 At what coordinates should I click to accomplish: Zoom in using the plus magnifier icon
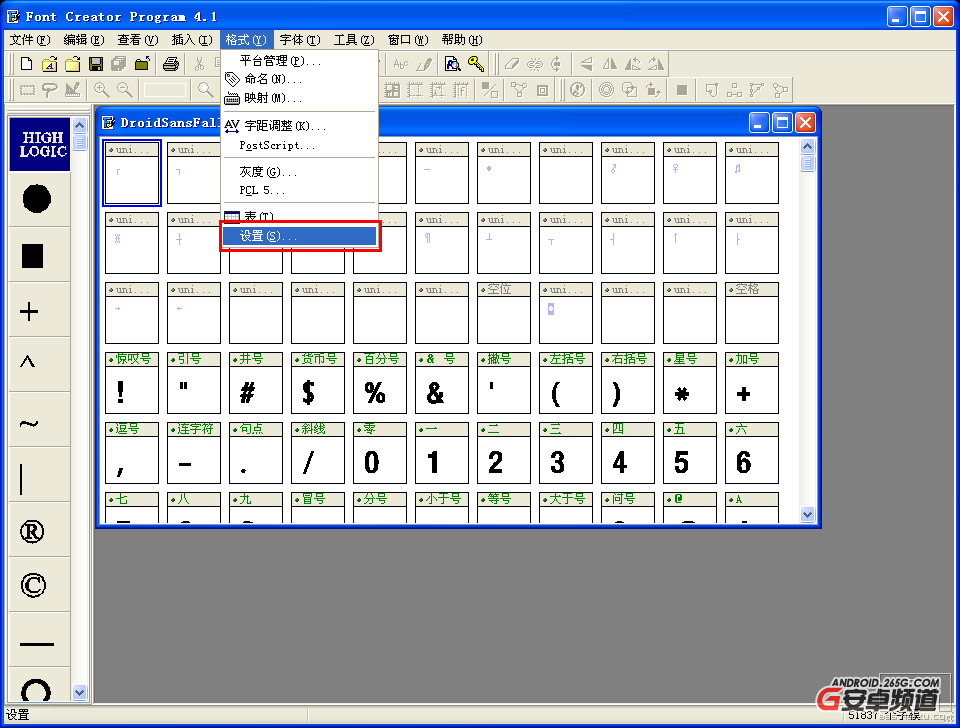100,89
